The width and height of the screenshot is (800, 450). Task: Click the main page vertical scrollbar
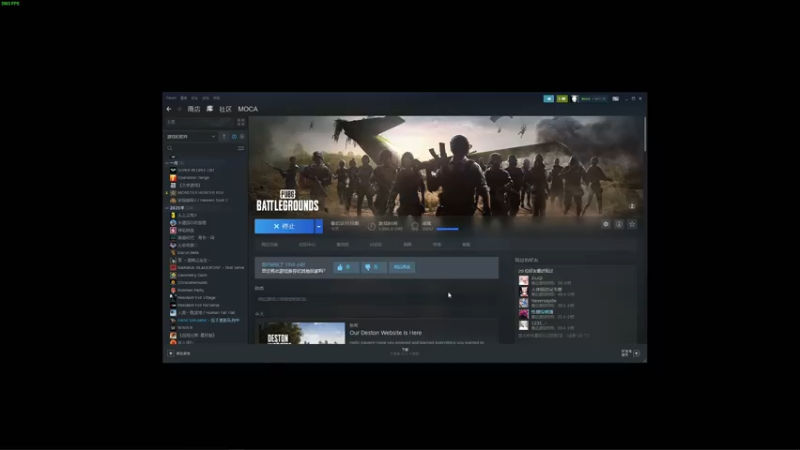pyautogui.click(x=645, y=134)
